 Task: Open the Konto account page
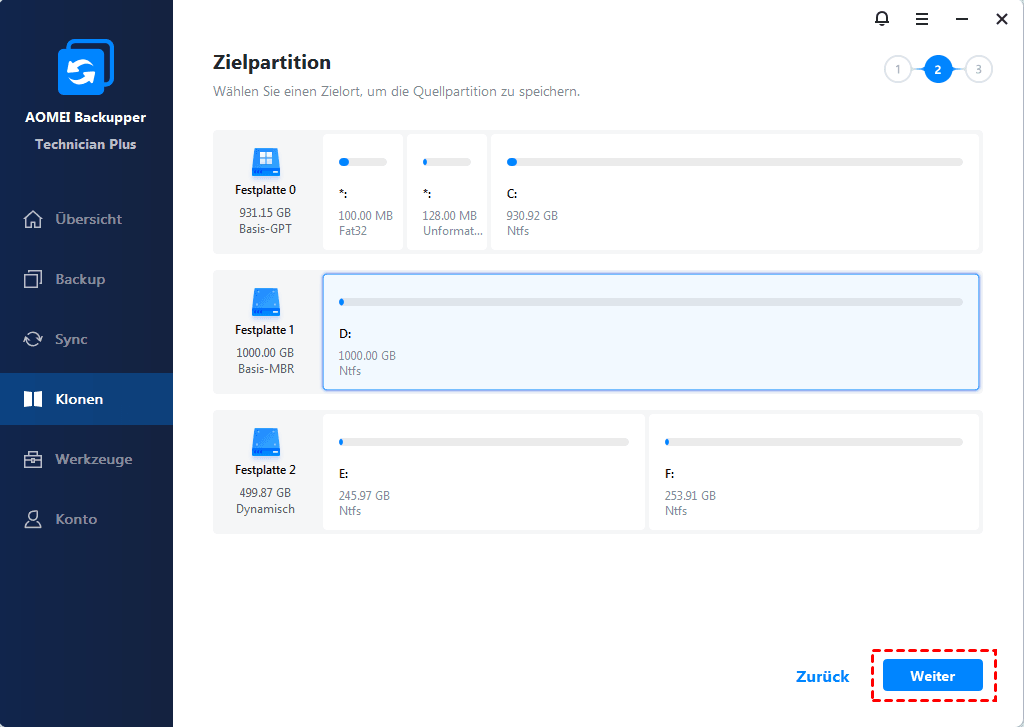pyautogui.click(x=76, y=519)
